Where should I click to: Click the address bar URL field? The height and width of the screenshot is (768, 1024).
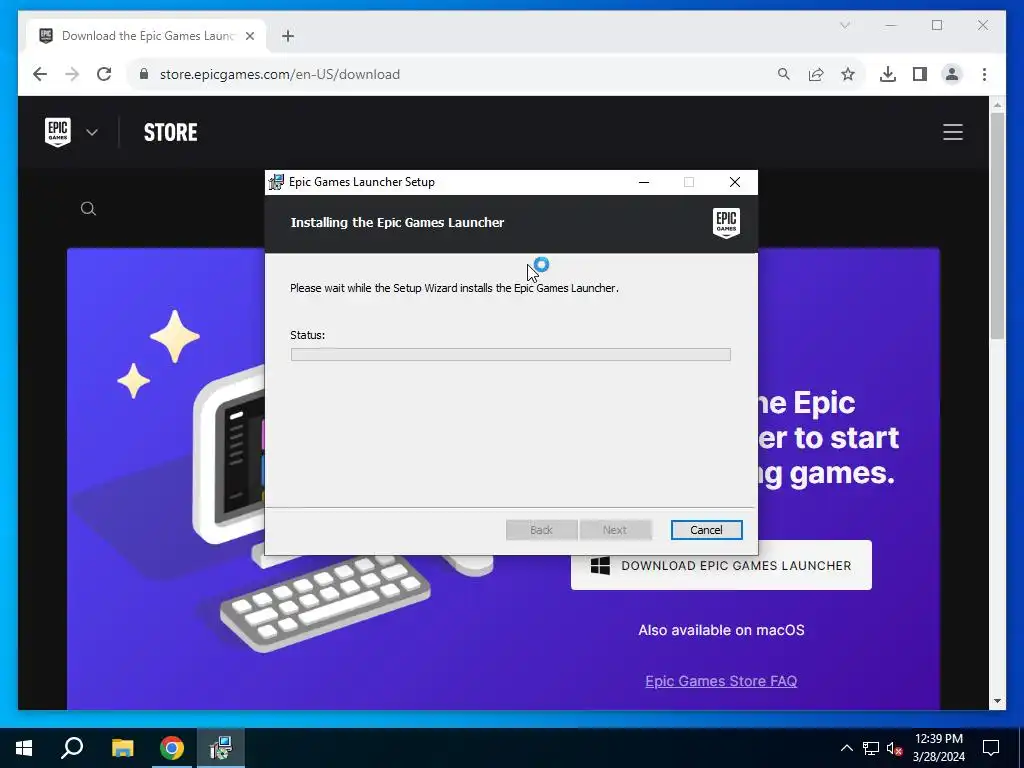451,74
